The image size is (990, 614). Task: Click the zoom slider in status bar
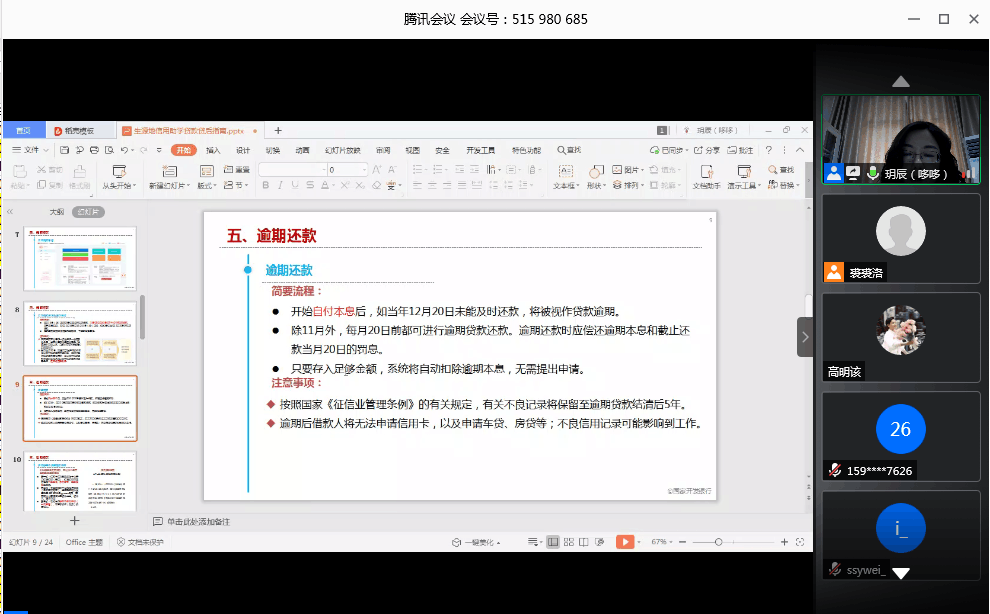point(718,541)
